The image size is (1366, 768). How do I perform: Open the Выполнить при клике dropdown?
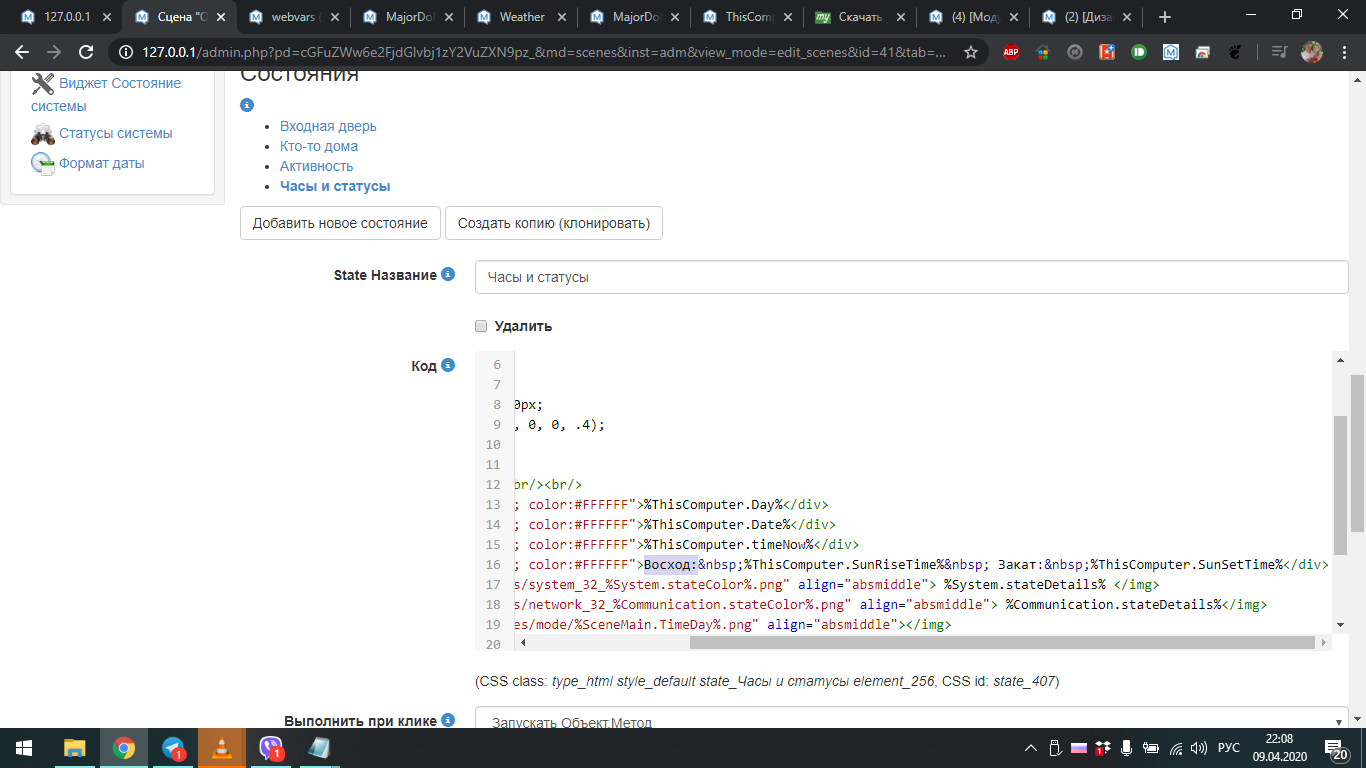pos(911,721)
